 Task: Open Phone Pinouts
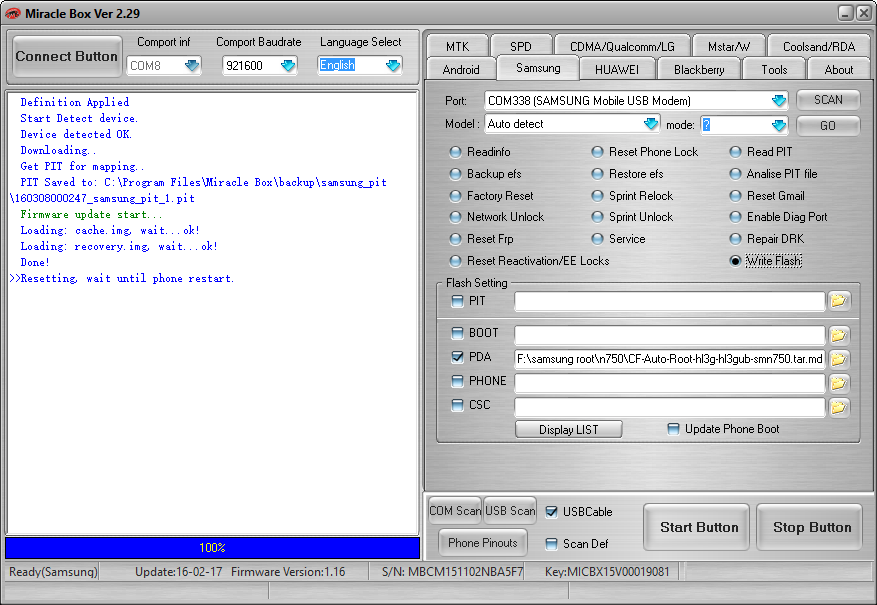(x=483, y=542)
